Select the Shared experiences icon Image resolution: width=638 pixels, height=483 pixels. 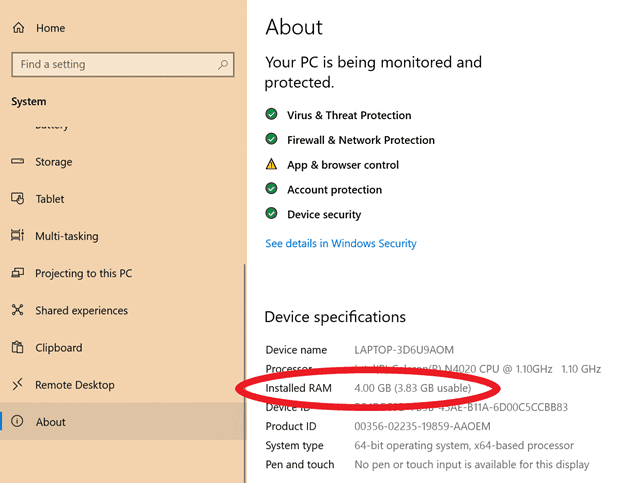pyautogui.click(x=17, y=310)
